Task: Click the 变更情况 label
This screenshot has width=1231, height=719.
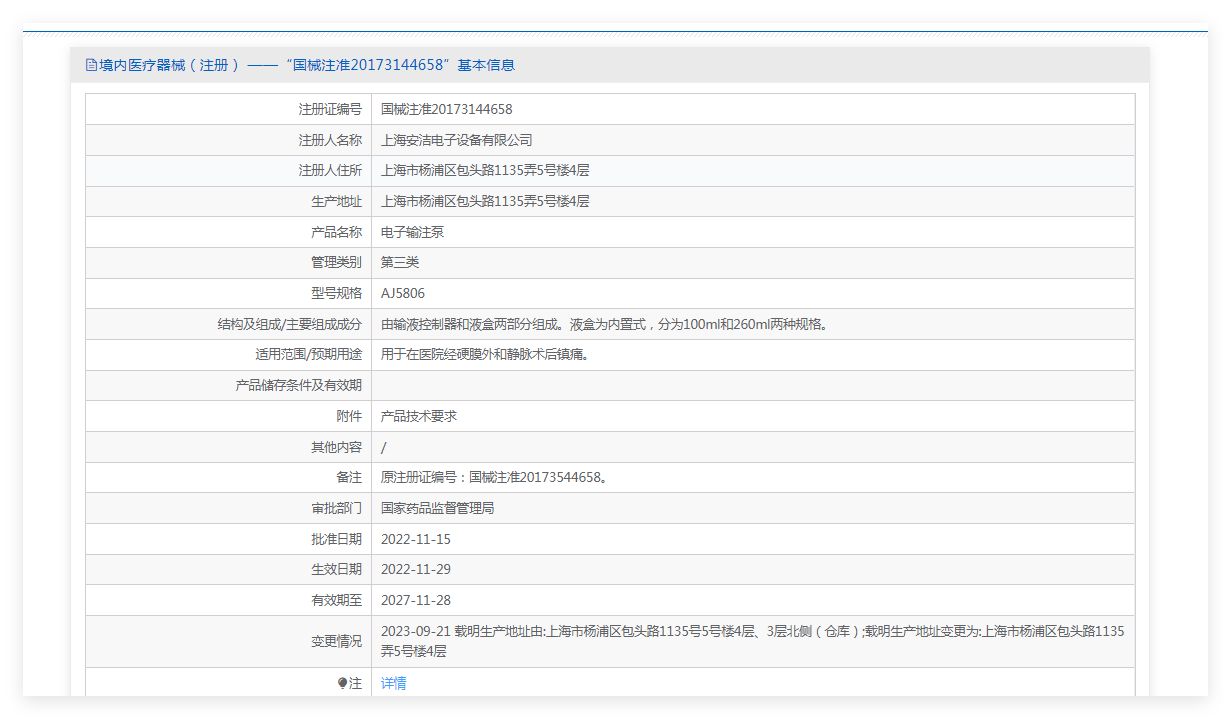Action: pos(337,641)
